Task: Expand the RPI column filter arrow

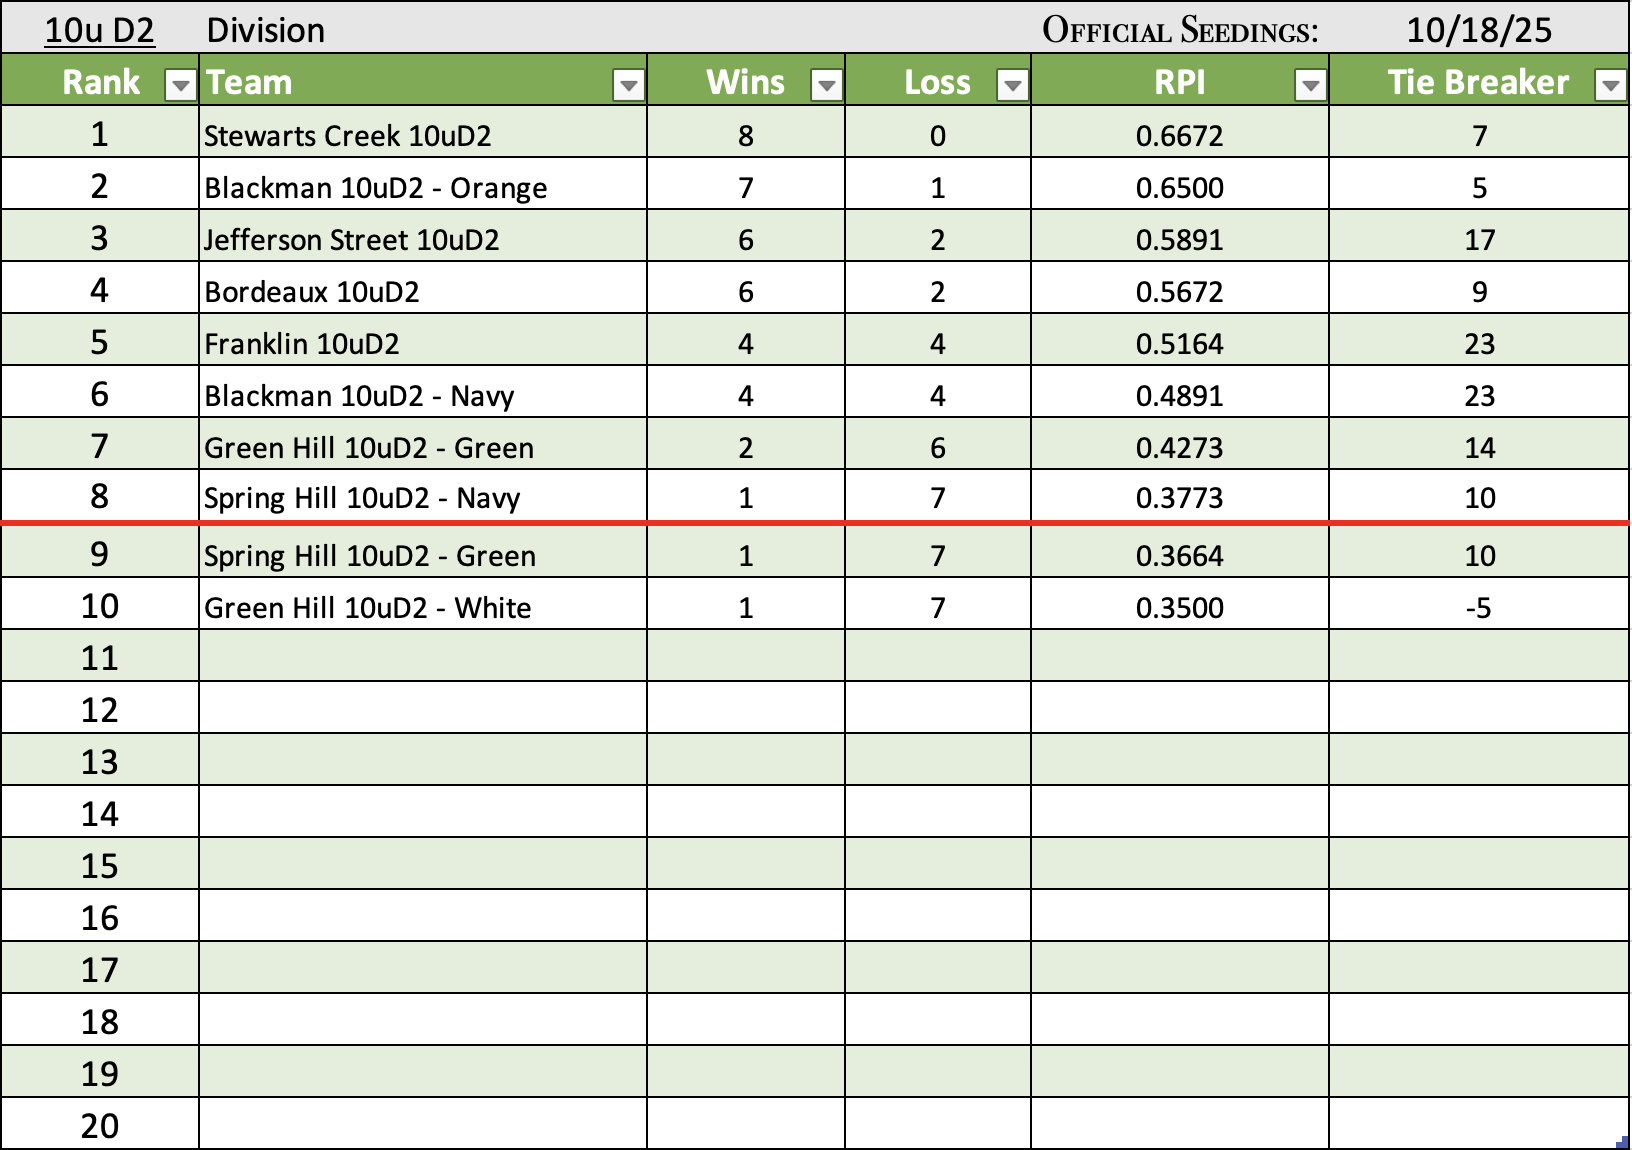Action: [1310, 87]
